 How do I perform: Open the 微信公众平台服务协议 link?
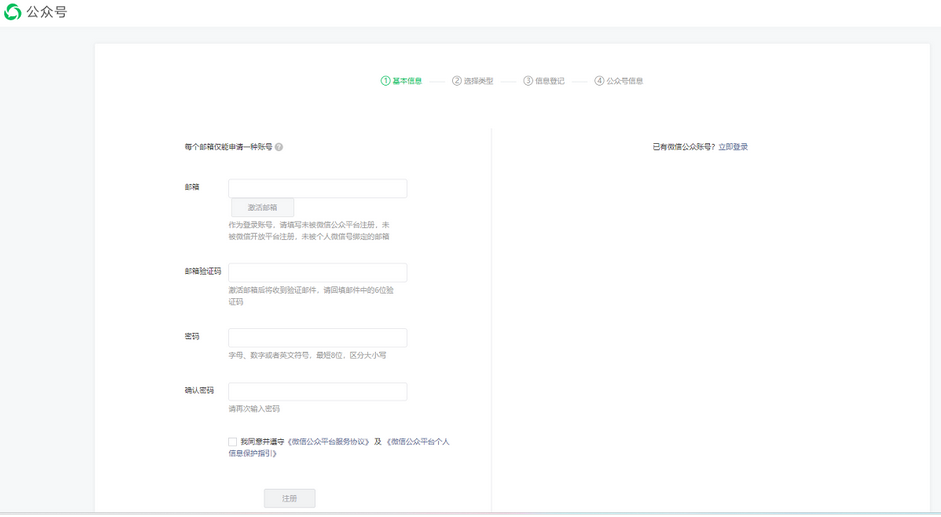tap(330, 442)
